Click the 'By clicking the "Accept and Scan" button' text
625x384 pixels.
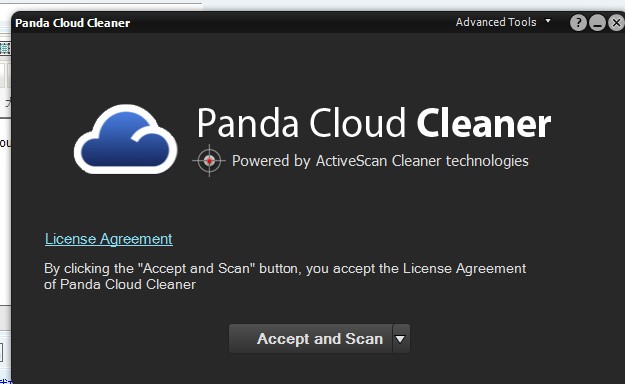[285, 276]
